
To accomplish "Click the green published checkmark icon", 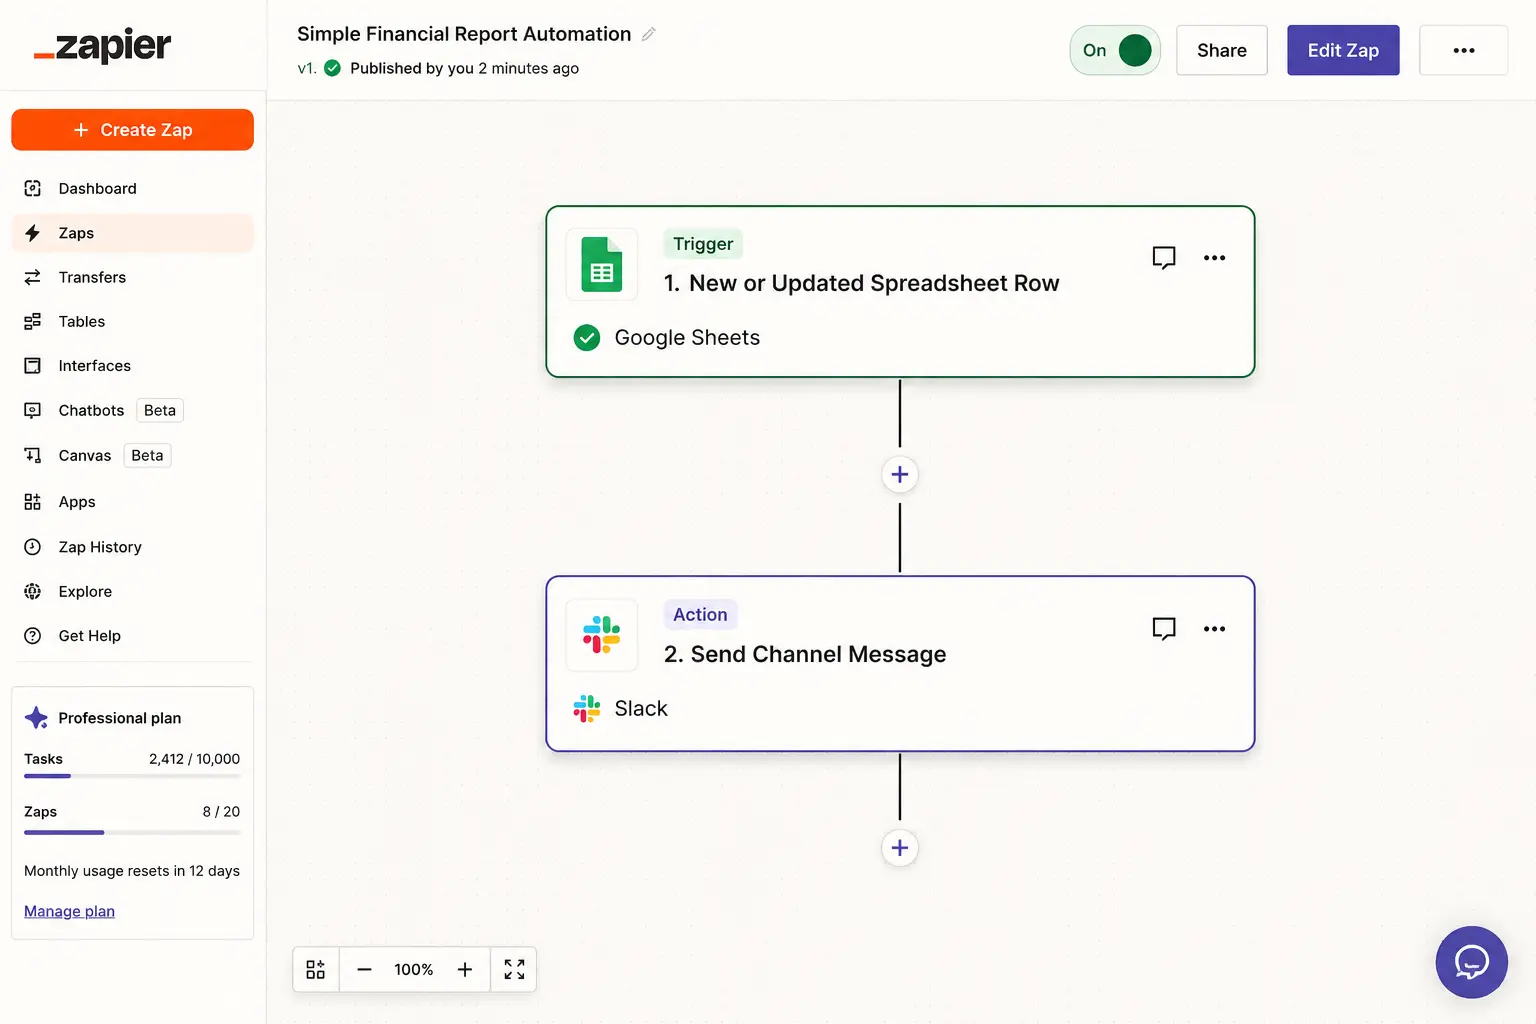I will [333, 68].
